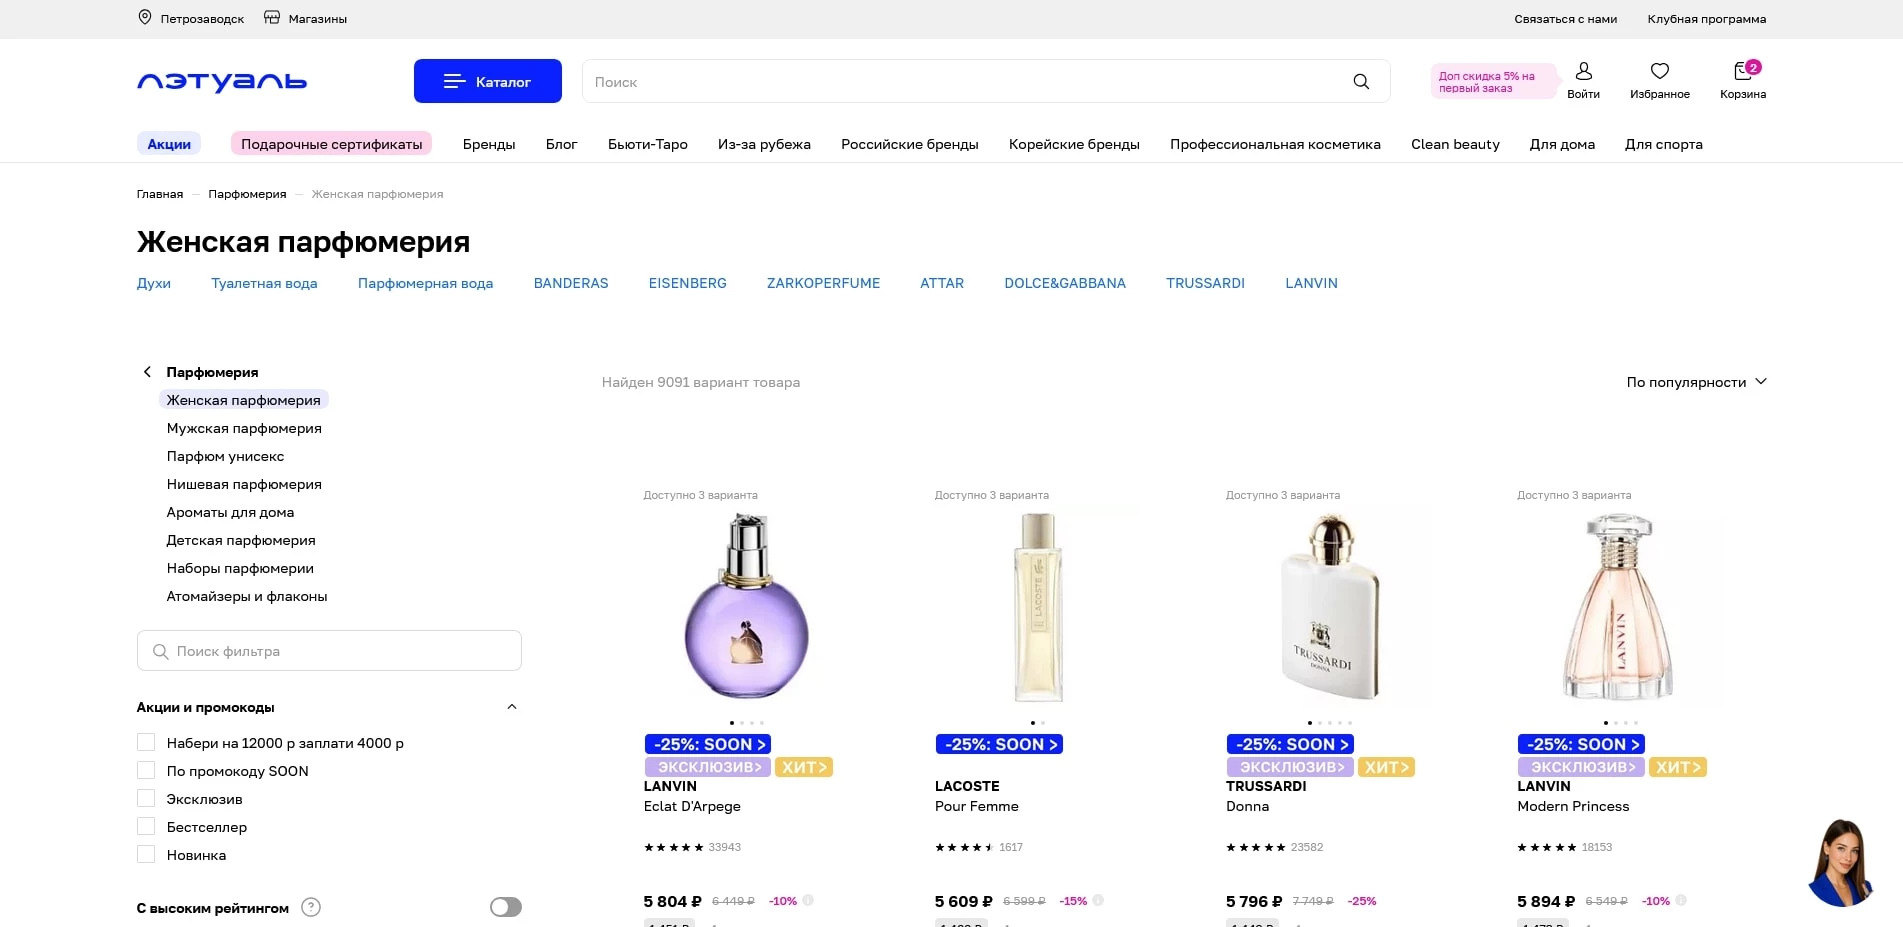The width and height of the screenshot is (1903, 927).
Task: Toggle the С высоким рейтингом switch
Action: 505,908
